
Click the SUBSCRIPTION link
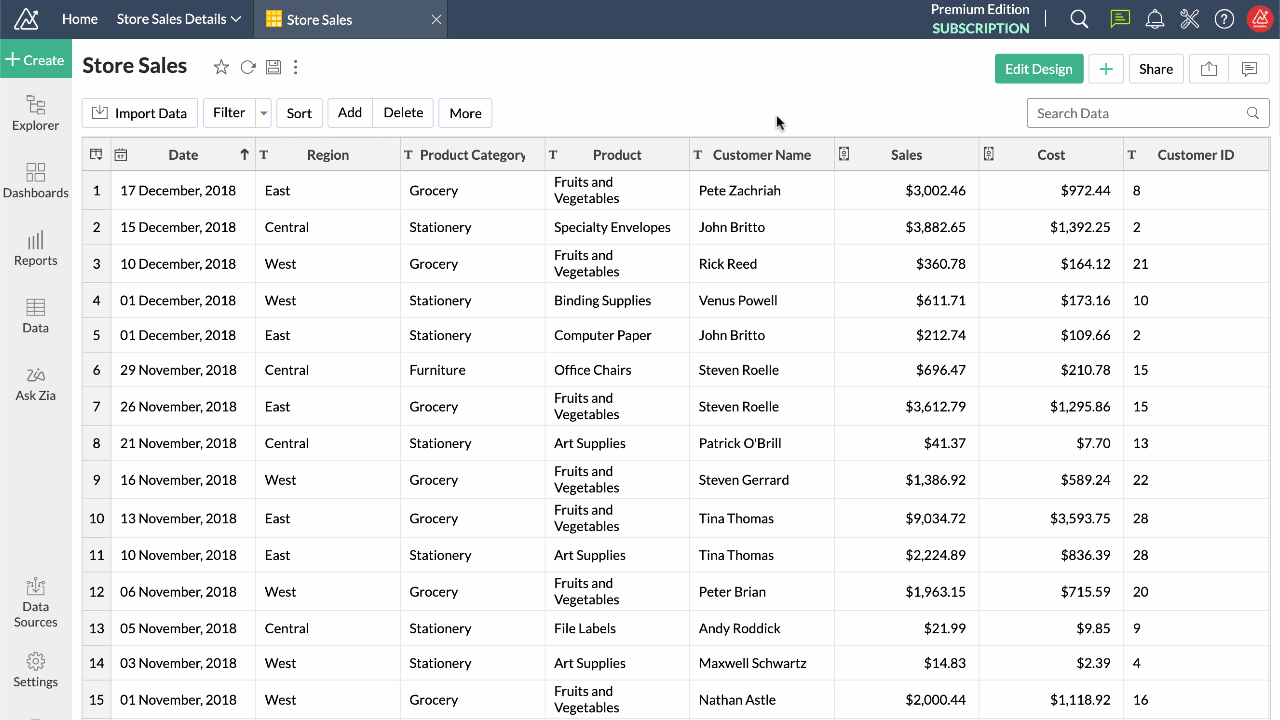click(x=981, y=28)
